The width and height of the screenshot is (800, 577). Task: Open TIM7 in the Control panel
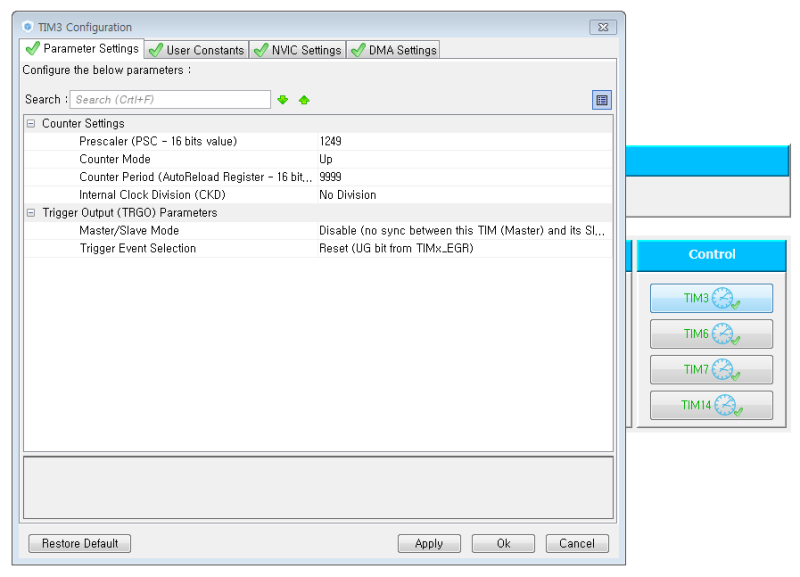(x=711, y=369)
